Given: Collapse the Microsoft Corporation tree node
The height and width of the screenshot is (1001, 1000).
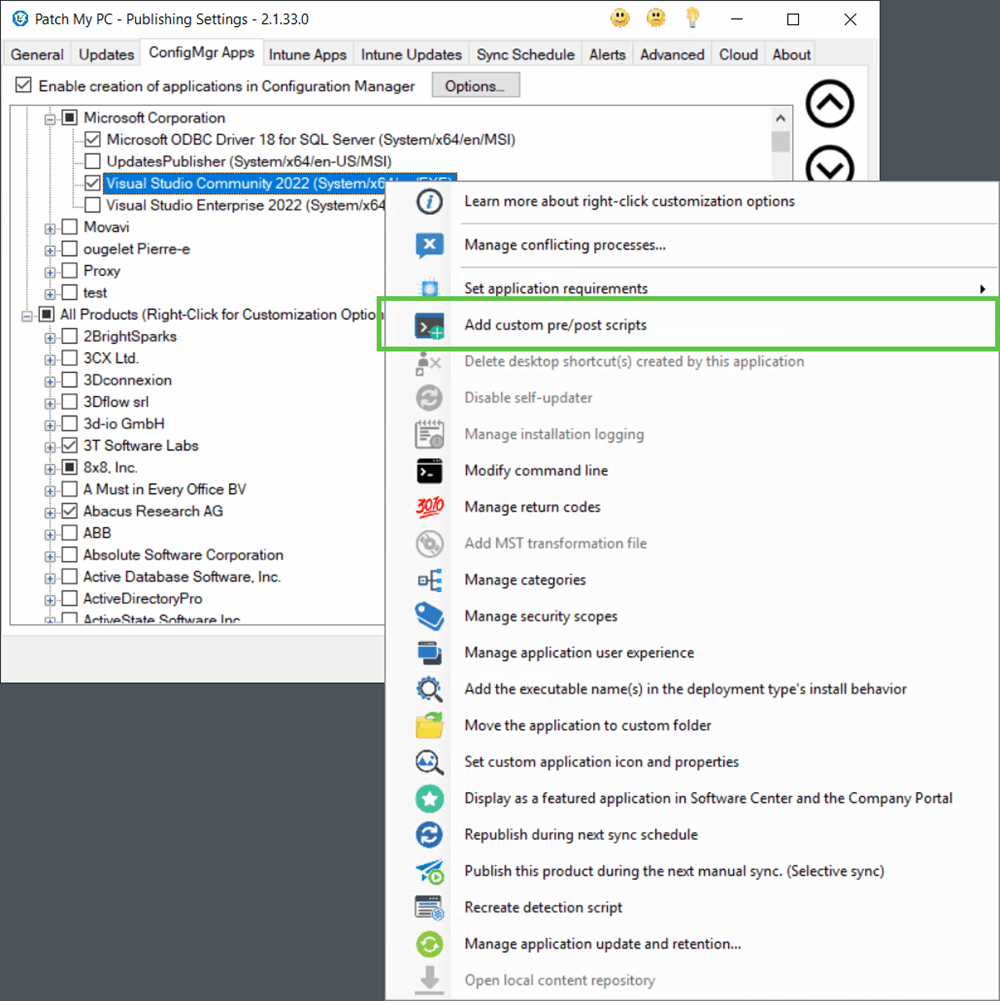Looking at the screenshot, I should pyautogui.click(x=50, y=119).
